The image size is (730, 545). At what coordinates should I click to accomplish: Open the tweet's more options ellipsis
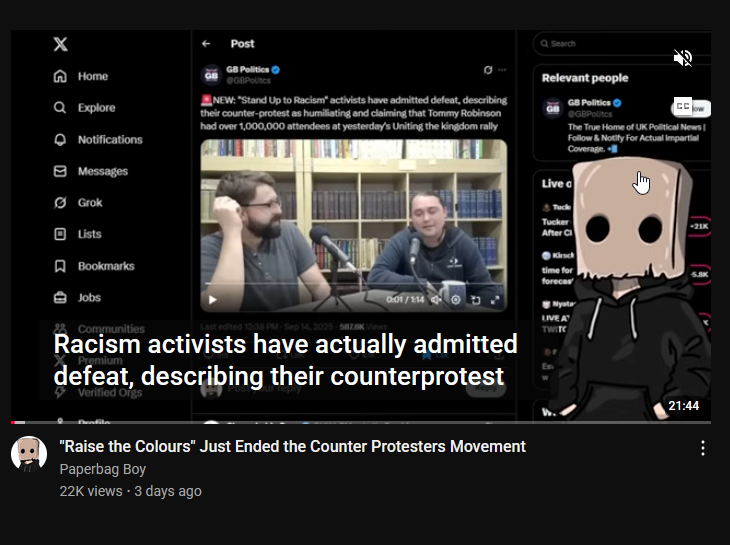coord(502,70)
